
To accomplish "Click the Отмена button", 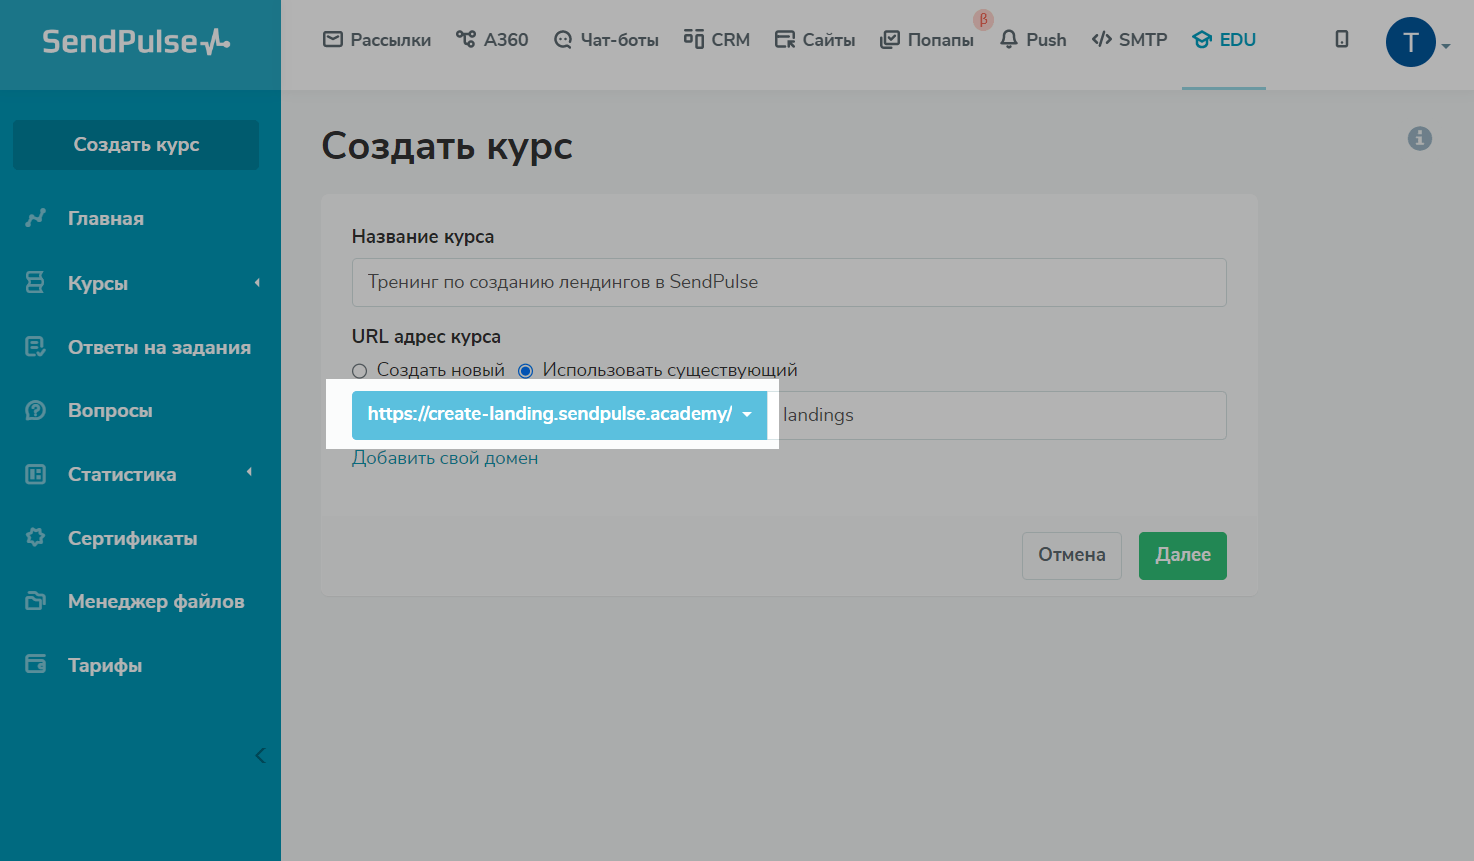I will click(1071, 555).
